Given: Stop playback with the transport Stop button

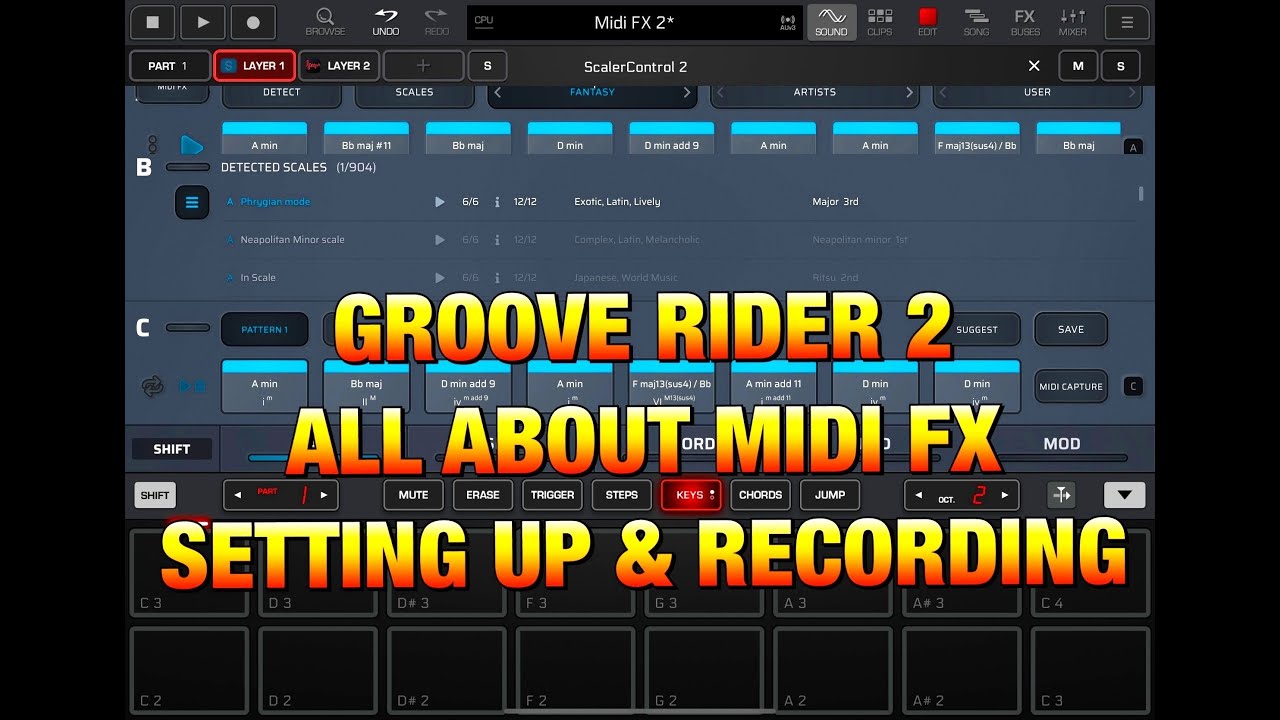Looking at the screenshot, I should click(152, 21).
